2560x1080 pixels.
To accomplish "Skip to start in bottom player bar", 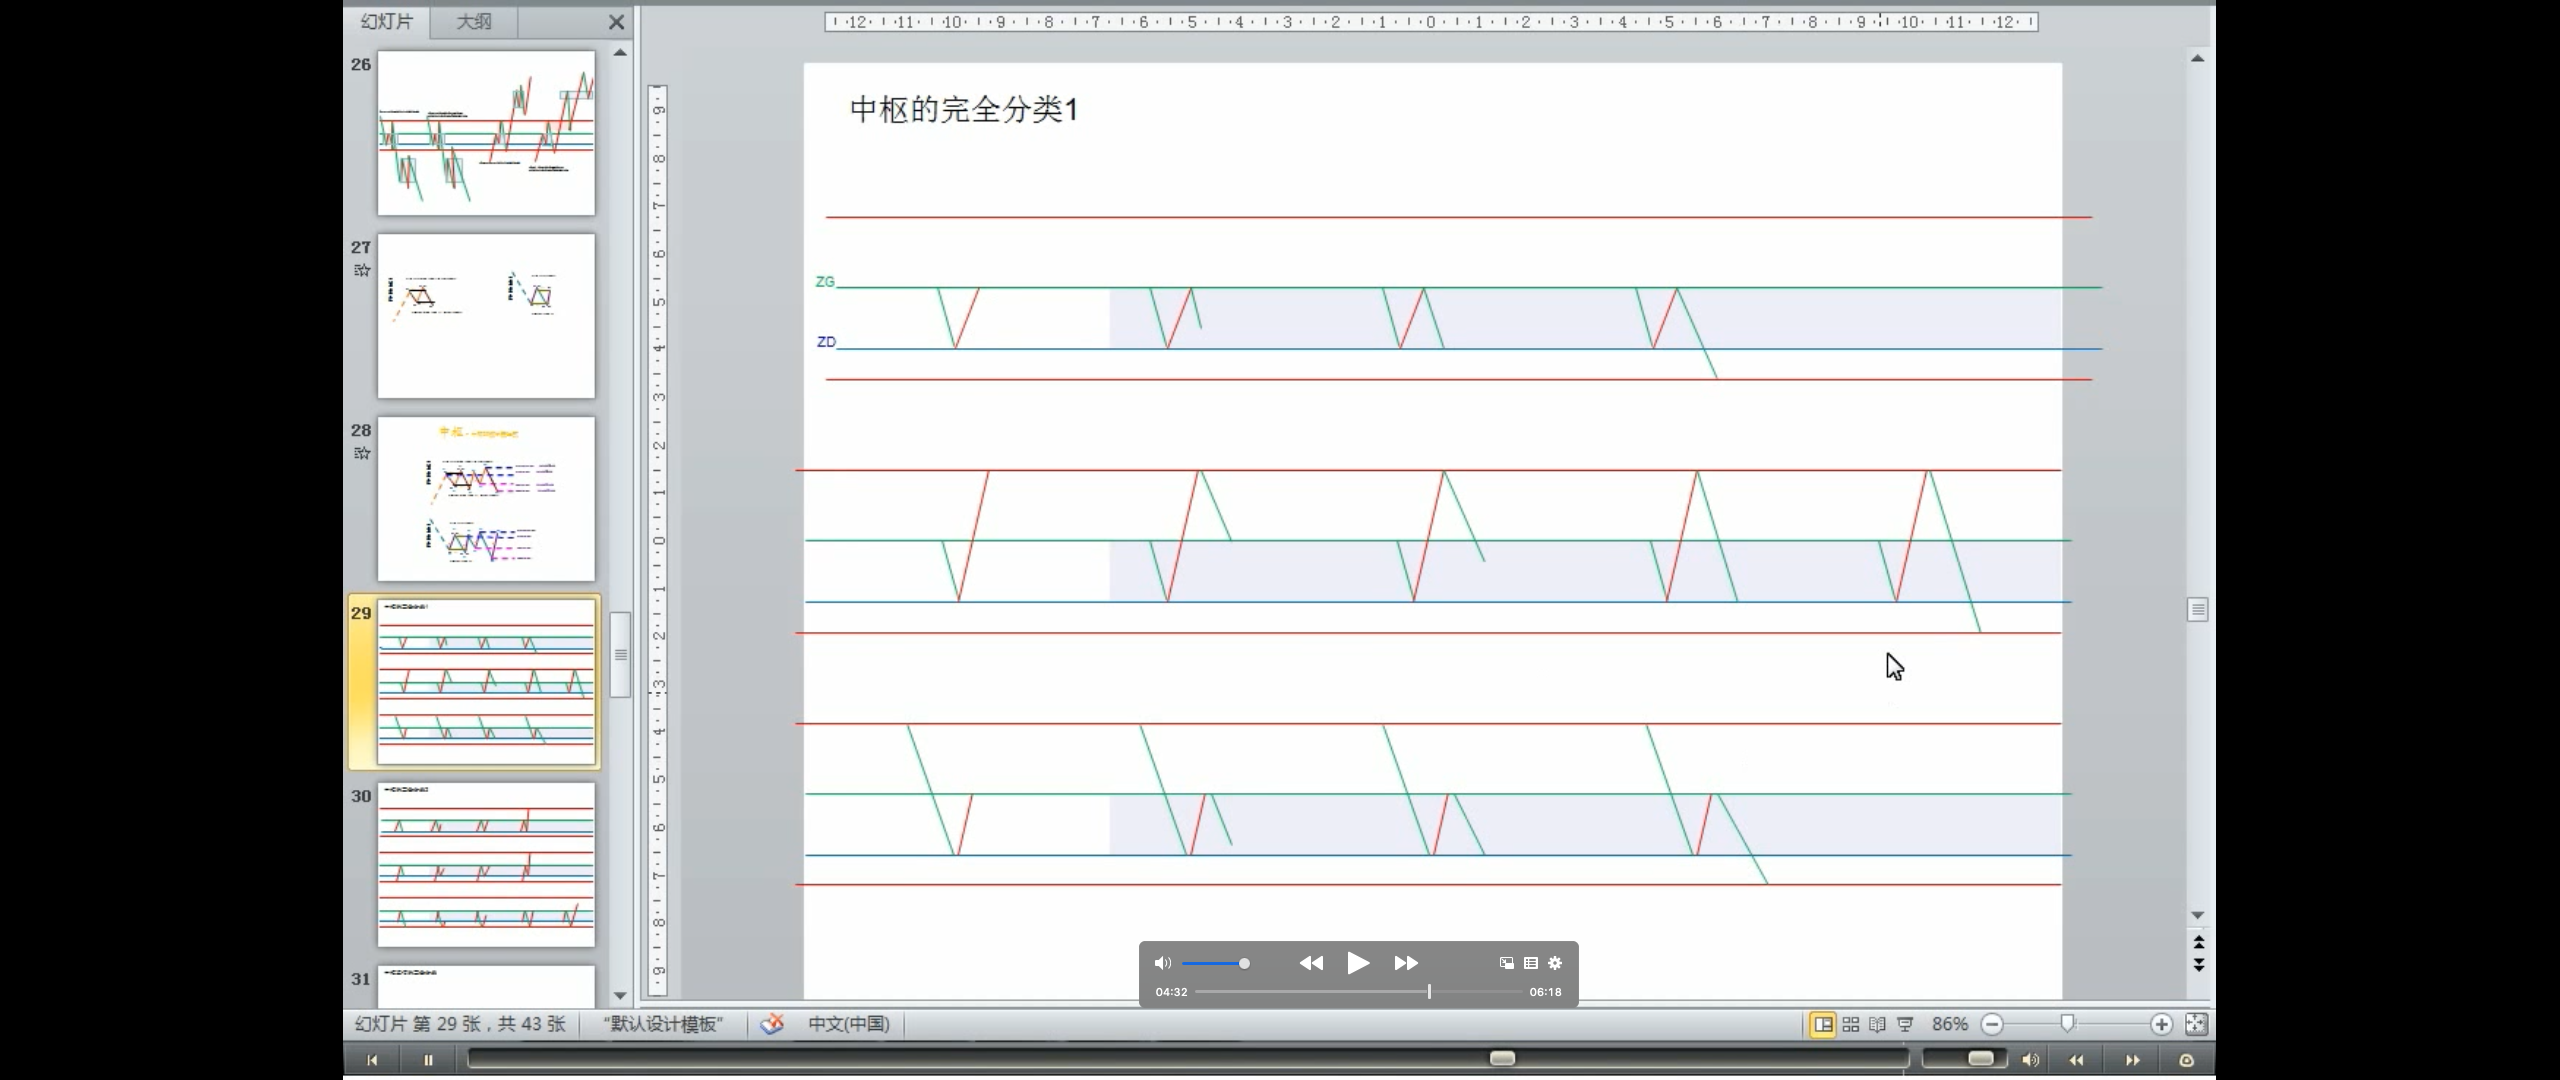I will coord(372,1060).
